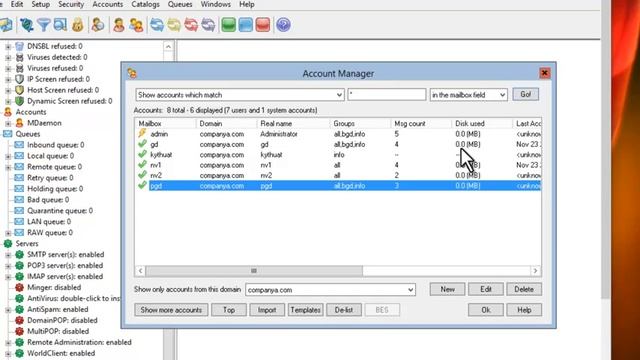This screenshot has width=640, height=360.
Task: Sort accounts by the Msg count column
Action: [421, 123]
